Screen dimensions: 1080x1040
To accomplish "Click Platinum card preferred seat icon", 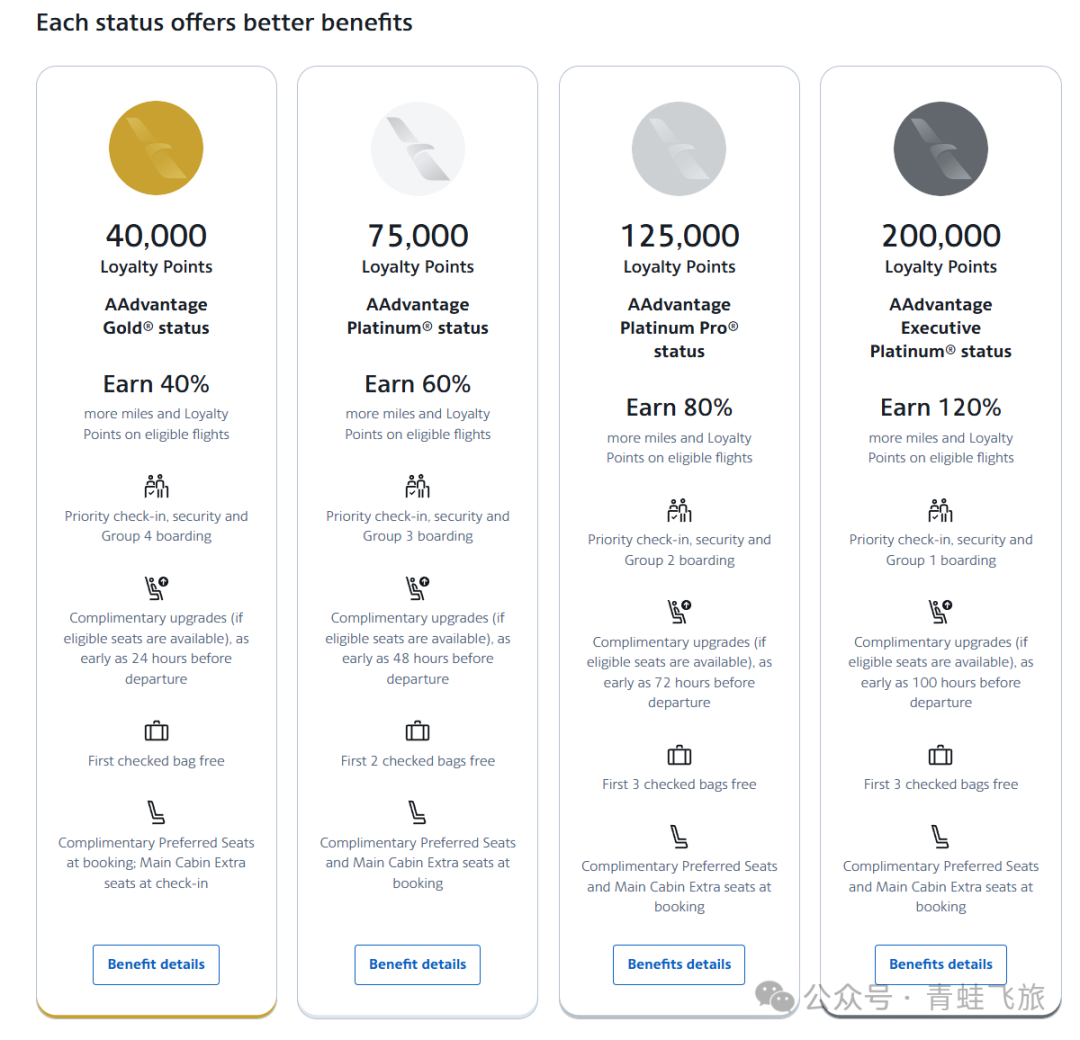I will (418, 812).
